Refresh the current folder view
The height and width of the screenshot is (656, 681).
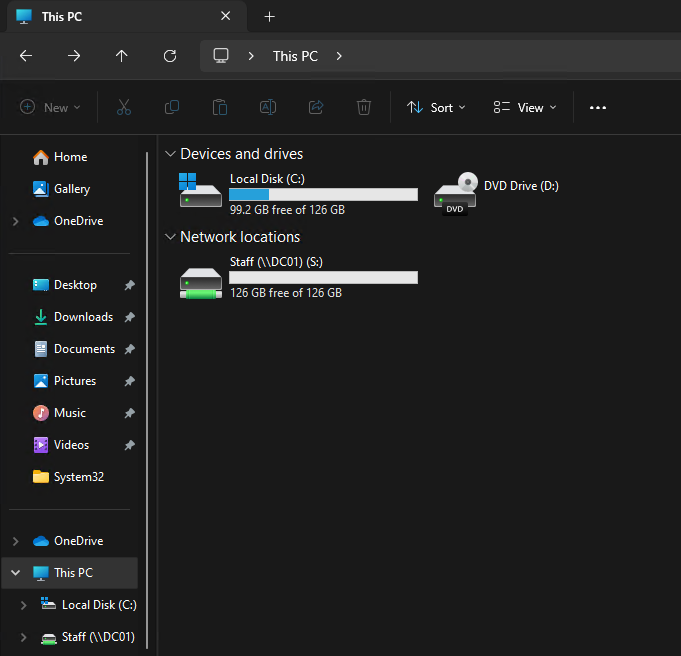170,56
